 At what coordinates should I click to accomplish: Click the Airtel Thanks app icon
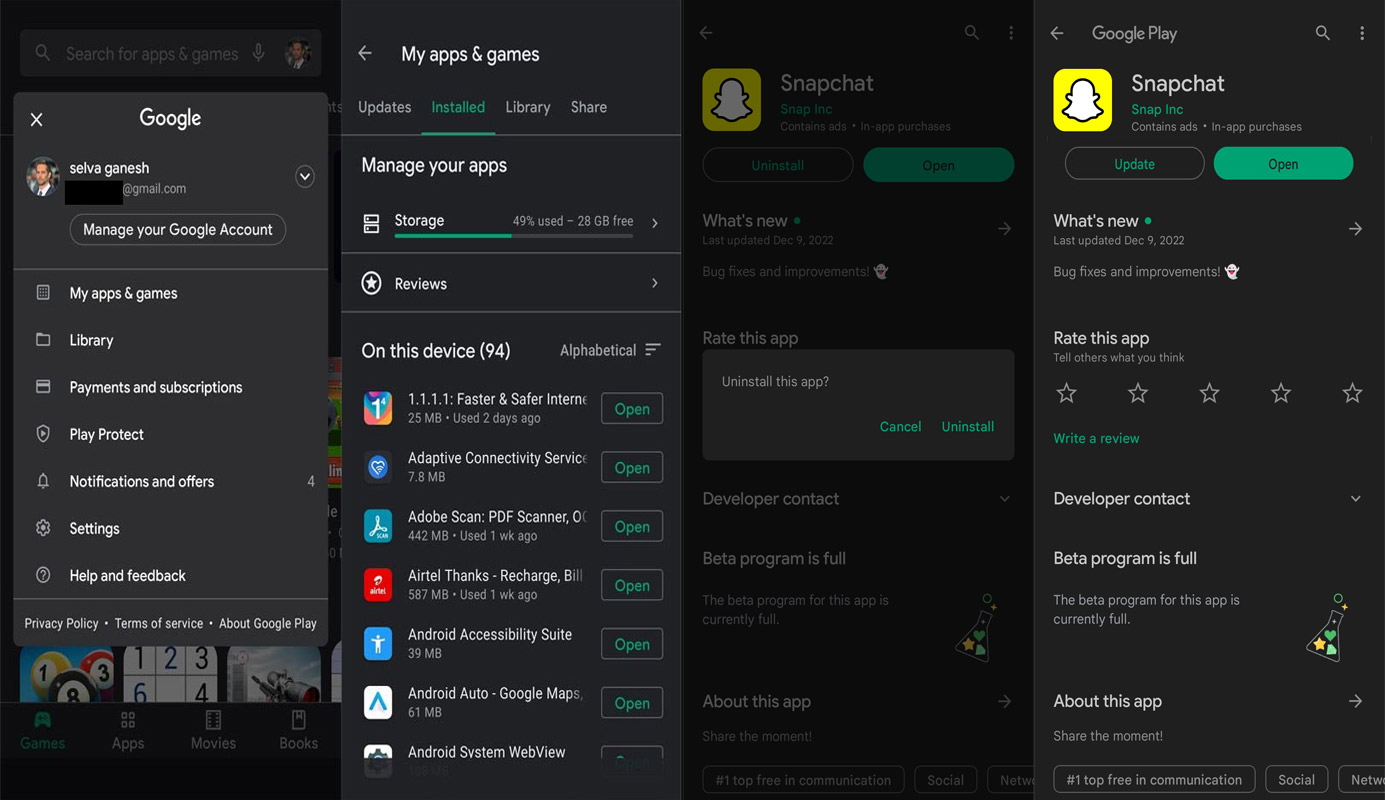pos(378,585)
